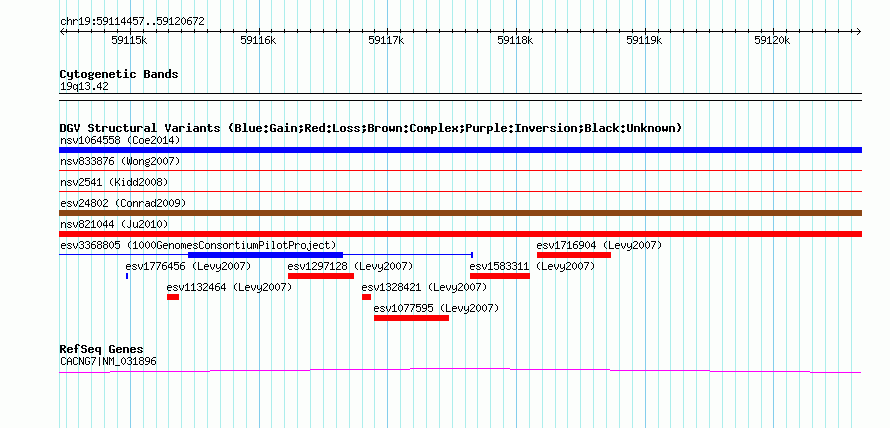
Task: Click the brown esv24802 complex variant bar
Action: 460,213
